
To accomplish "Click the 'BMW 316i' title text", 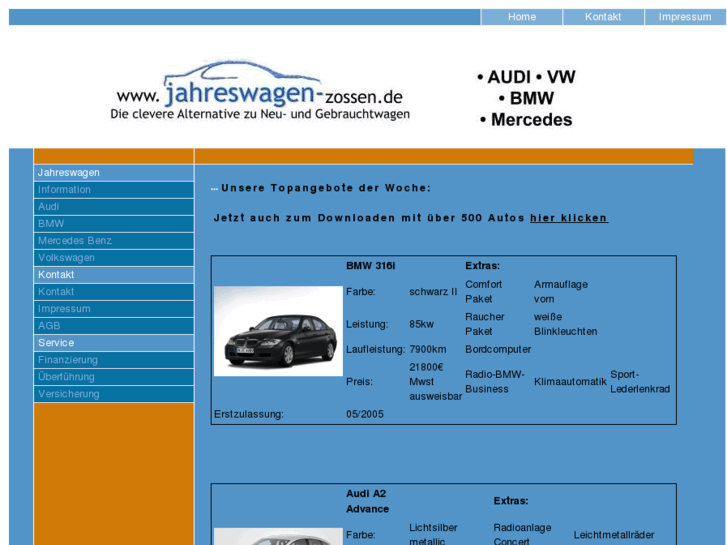I will point(370,266).
